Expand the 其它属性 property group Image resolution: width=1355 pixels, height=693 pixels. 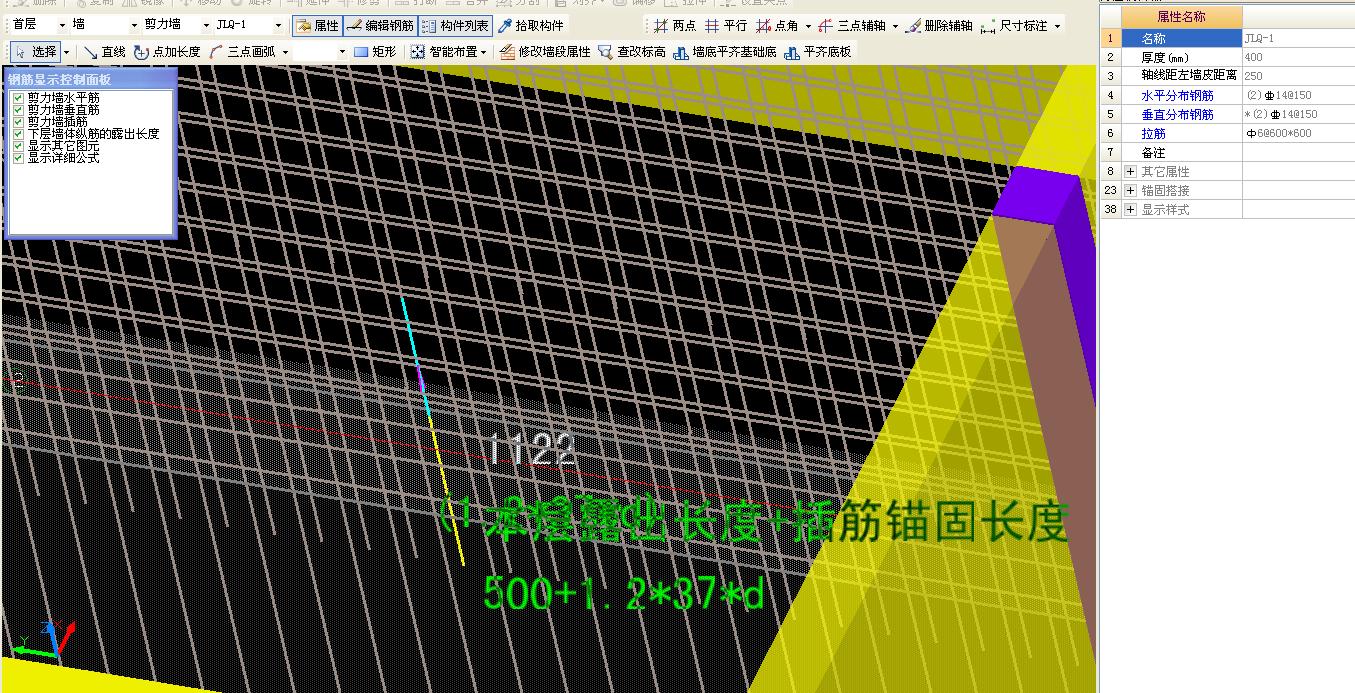[1131, 172]
